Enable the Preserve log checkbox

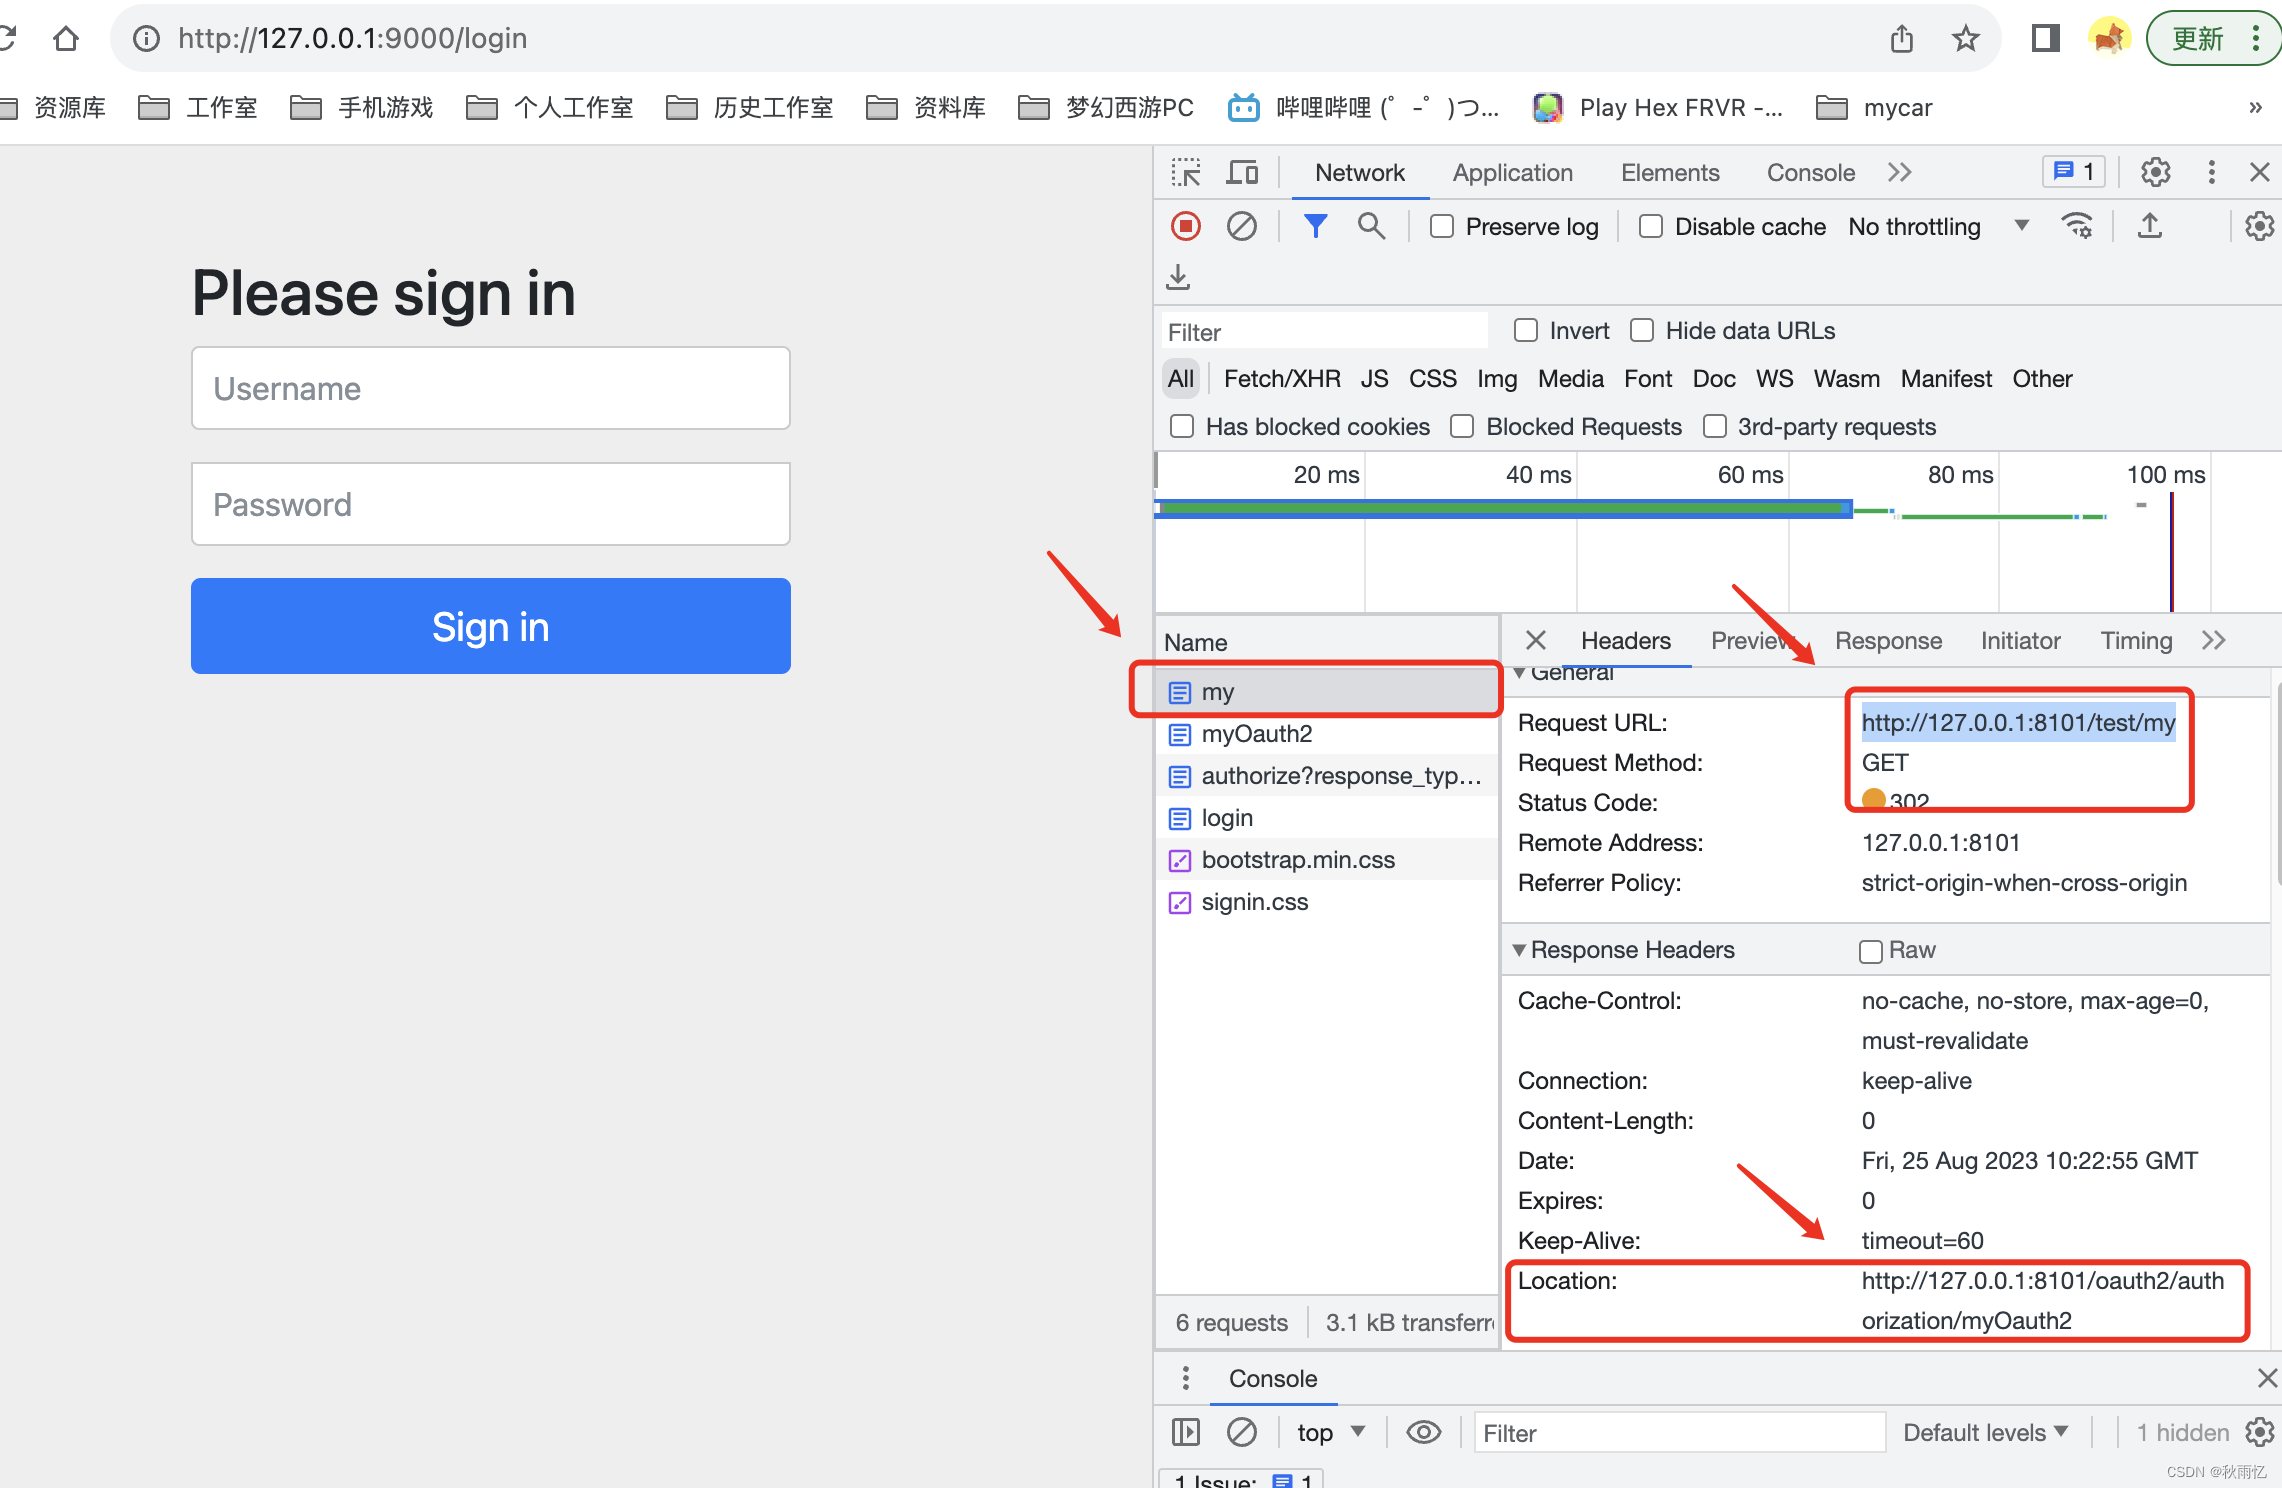click(1441, 226)
